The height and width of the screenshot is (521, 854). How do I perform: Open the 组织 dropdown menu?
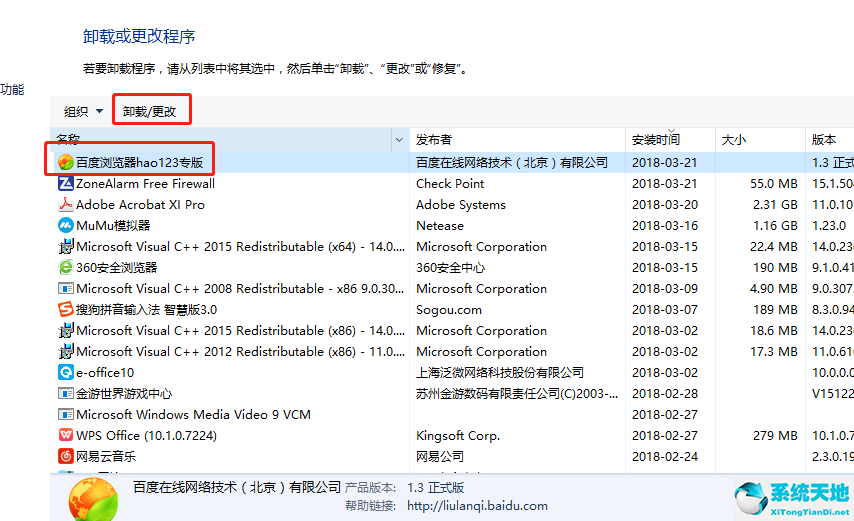(x=83, y=111)
